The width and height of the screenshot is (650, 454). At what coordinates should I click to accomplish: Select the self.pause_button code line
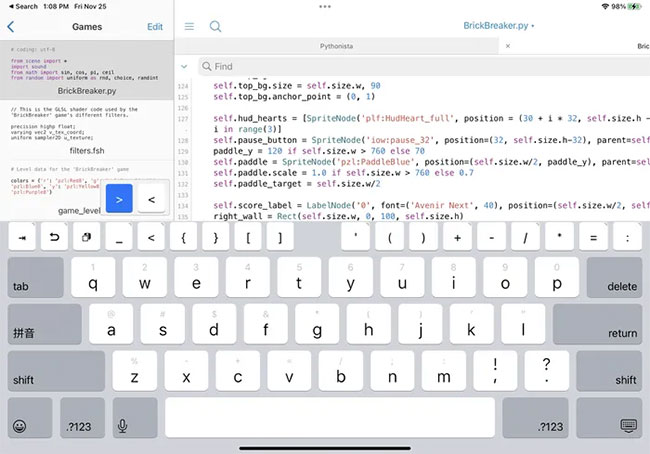coord(432,140)
